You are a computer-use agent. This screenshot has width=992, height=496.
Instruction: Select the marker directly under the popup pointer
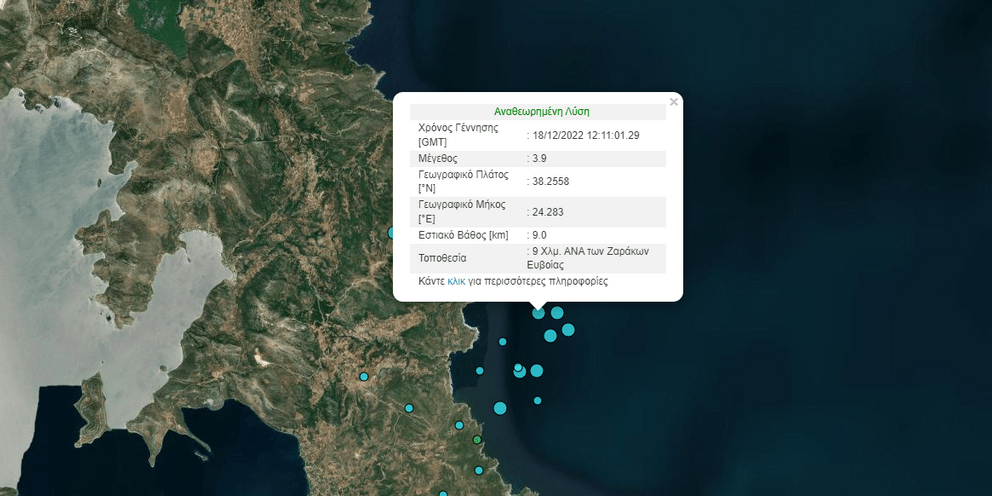tap(538, 313)
